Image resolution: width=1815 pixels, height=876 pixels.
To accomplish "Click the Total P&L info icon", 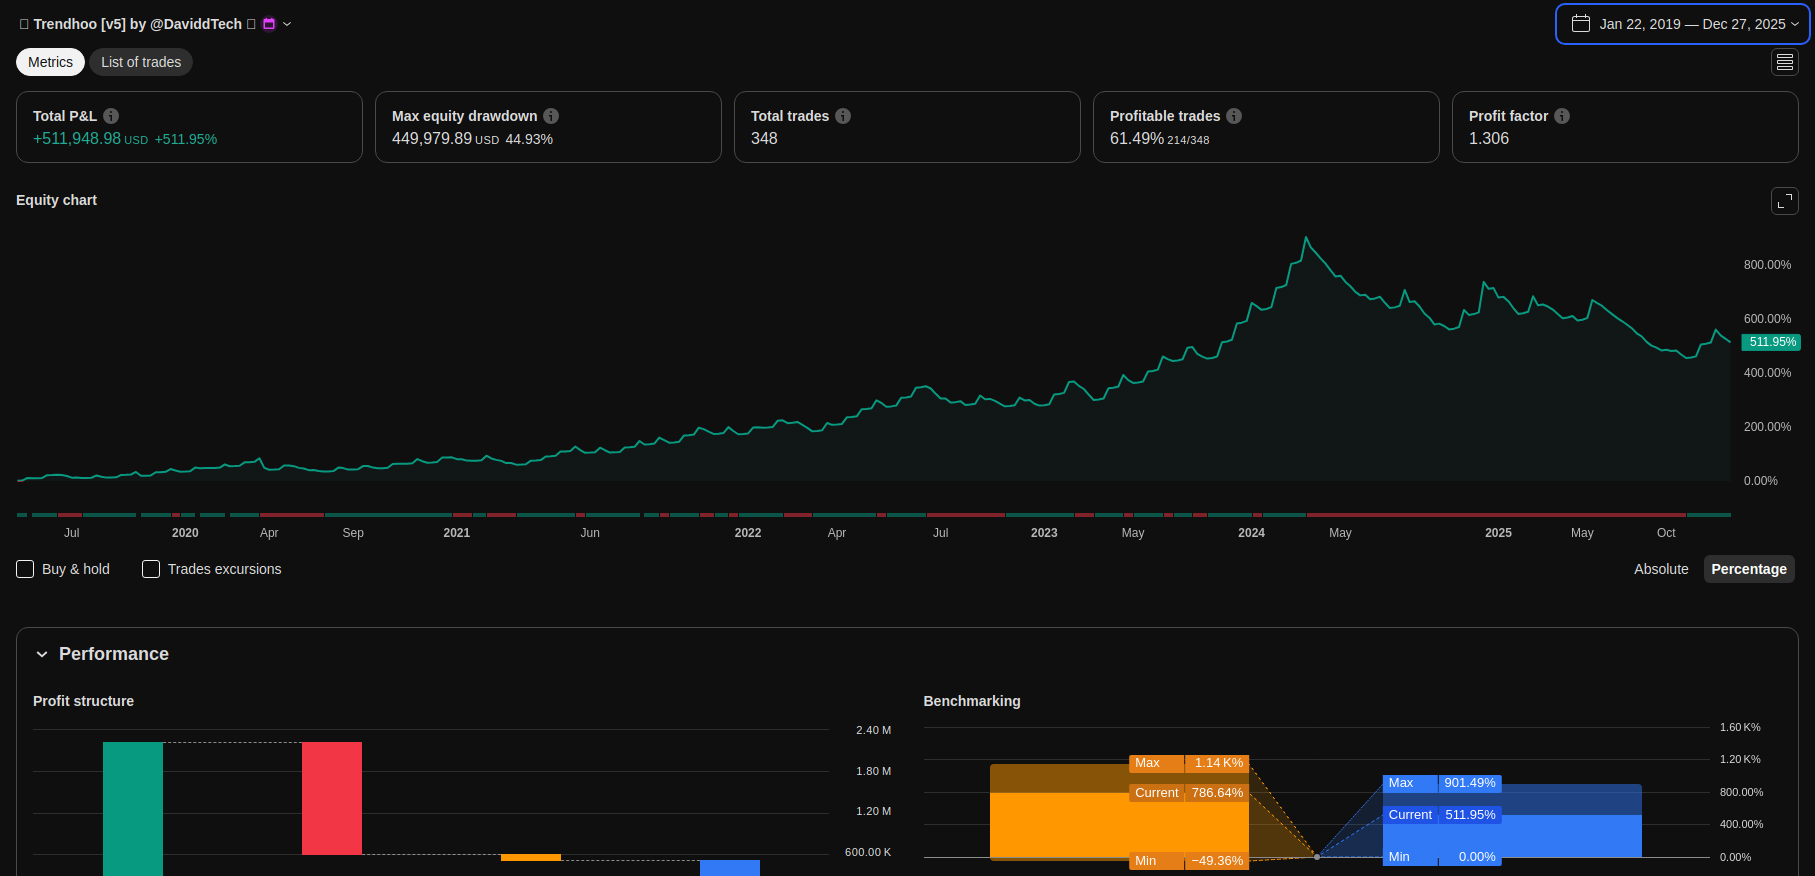I will coord(111,116).
